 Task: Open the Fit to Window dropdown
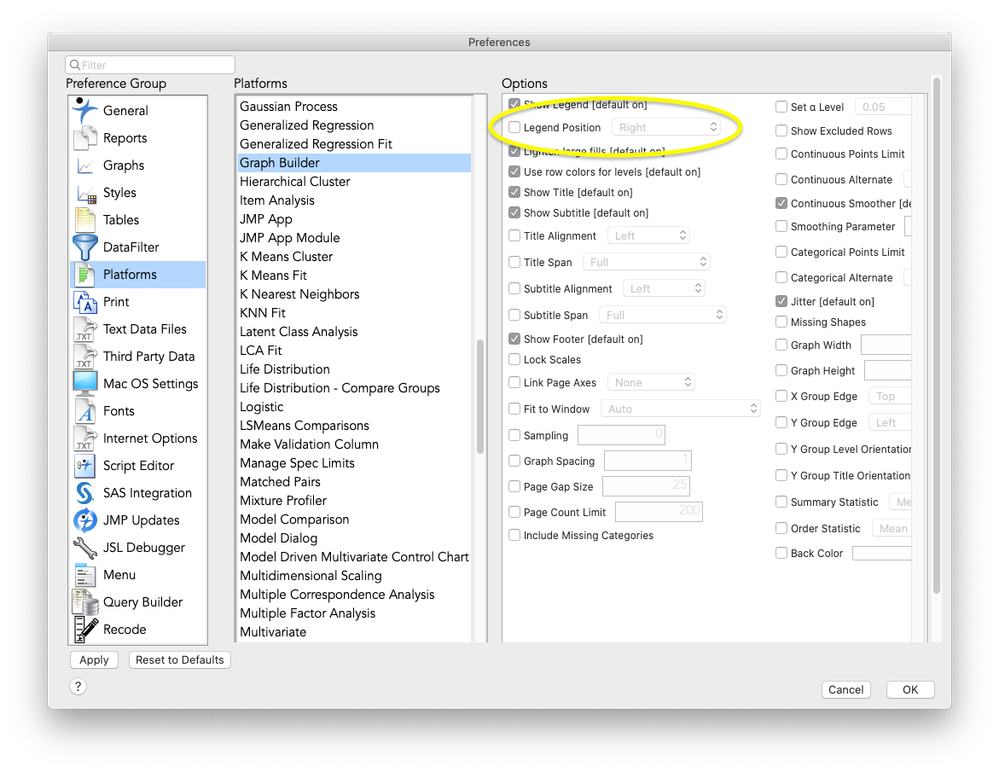tap(680, 409)
